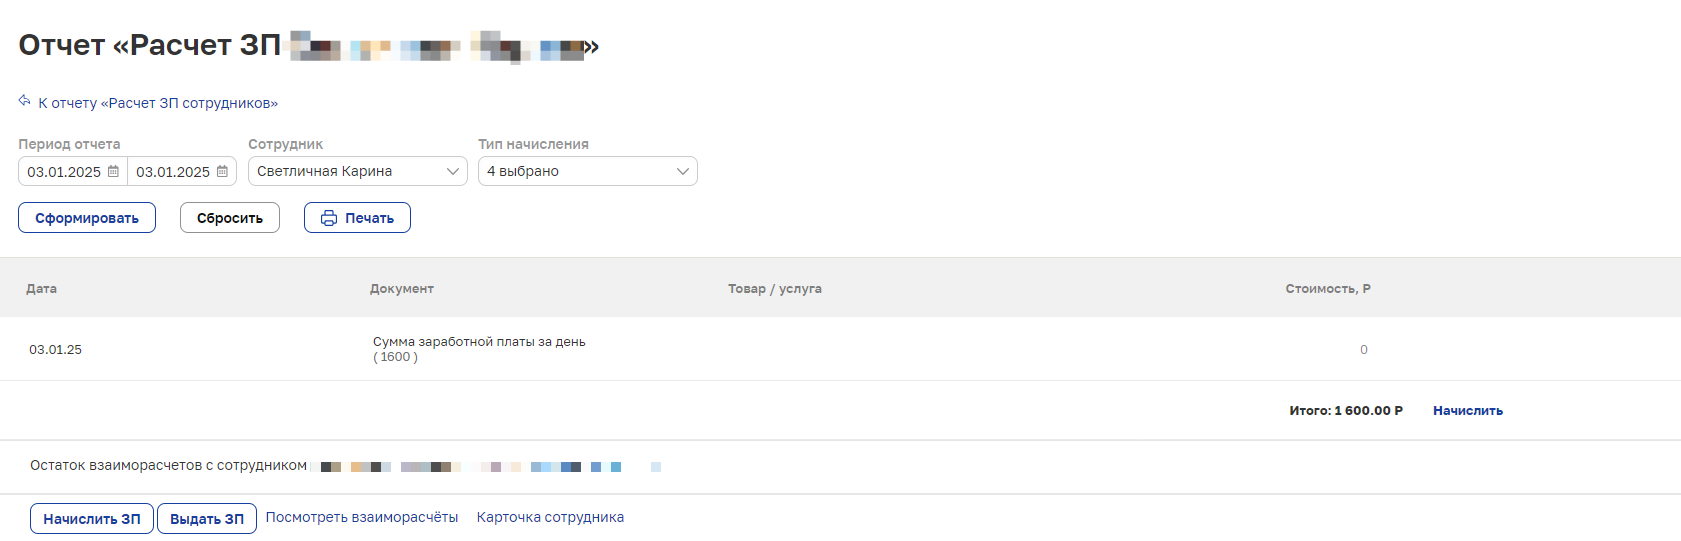Expand the Сотрудник dropdown chevron

(x=452, y=171)
